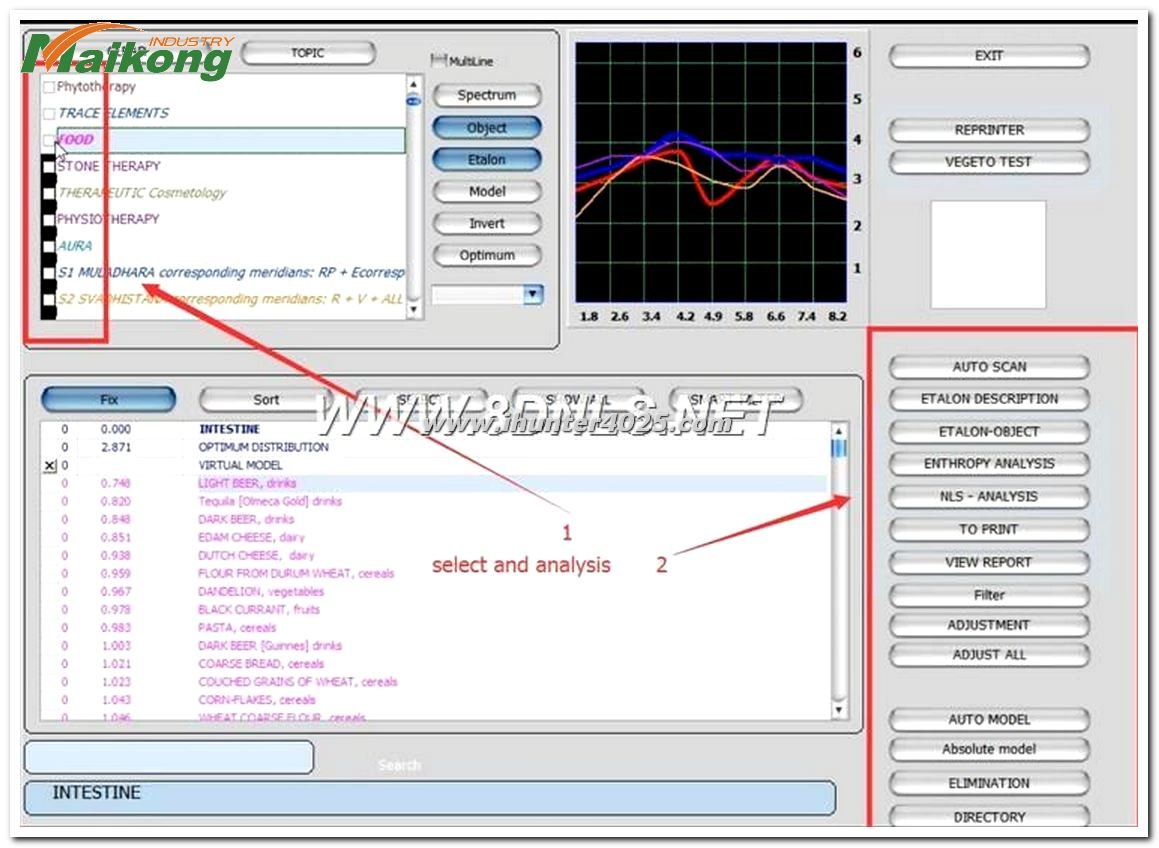Screen dimensions: 1159x848
Task: Select the FOOD topic entry
Action: click(76, 140)
